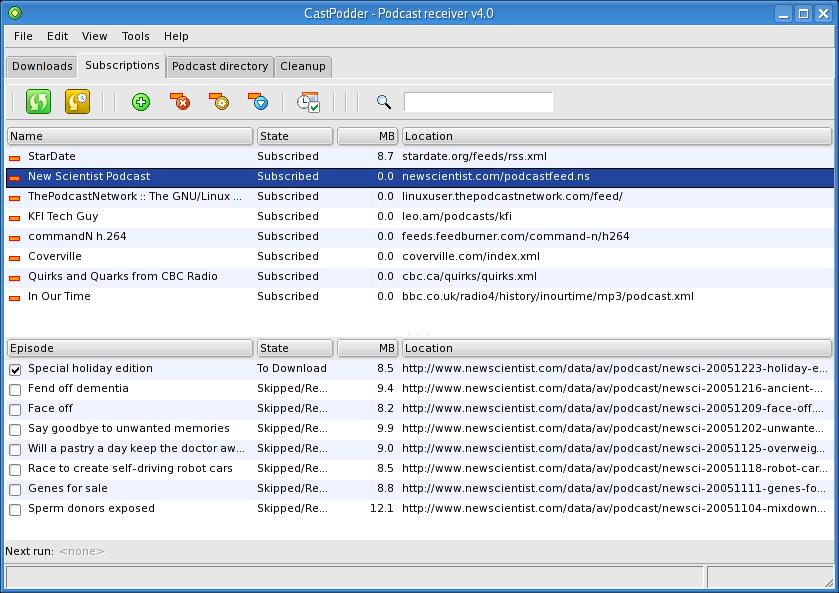Add a new feed with green plus icon
This screenshot has width=839, height=593.
tap(141, 102)
